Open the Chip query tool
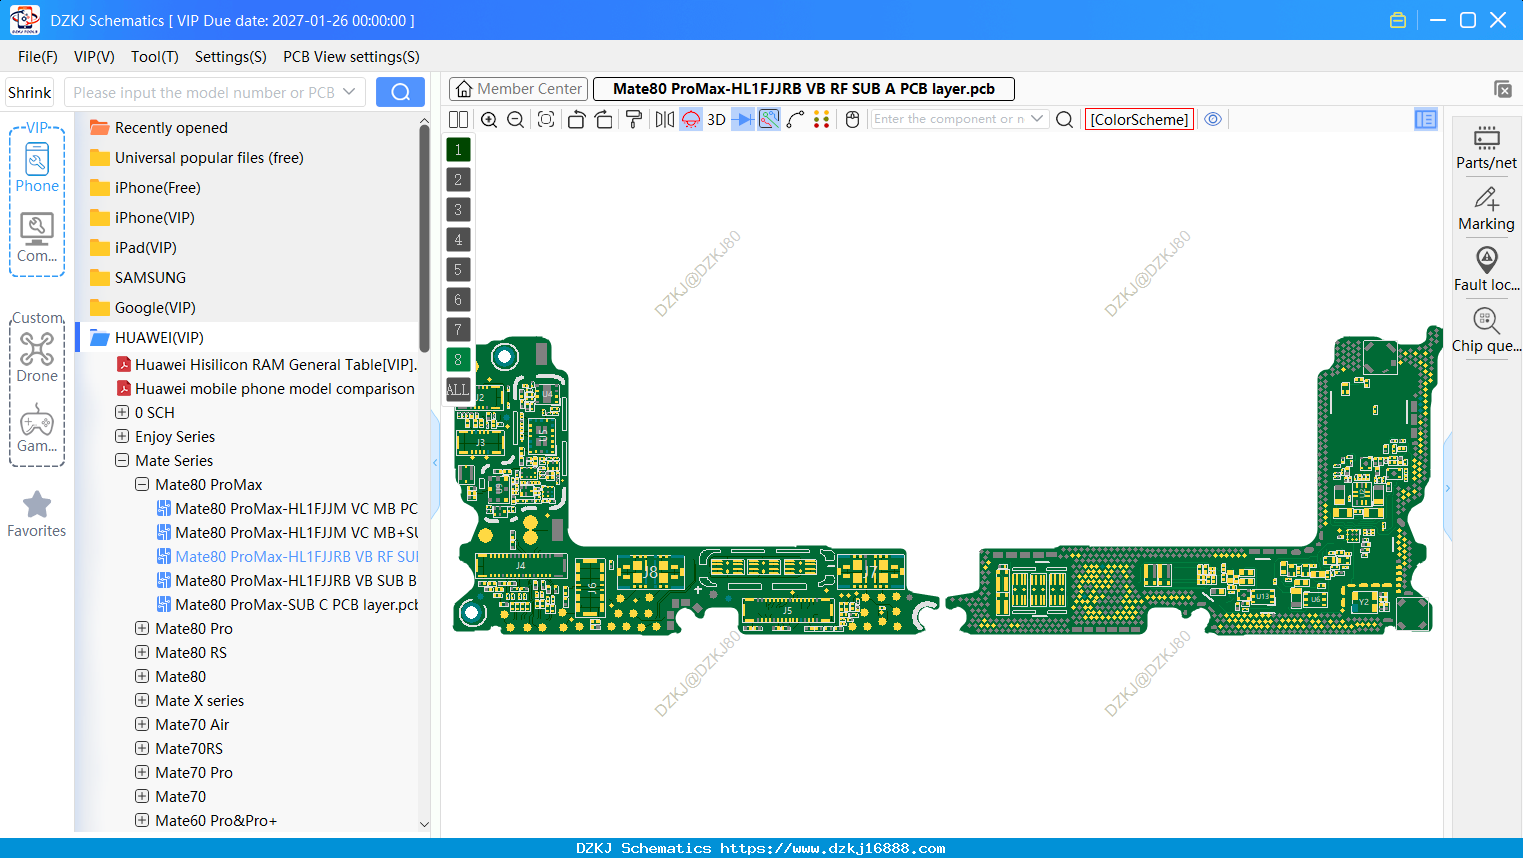This screenshot has width=1523, height=858. pos(1486,330)
